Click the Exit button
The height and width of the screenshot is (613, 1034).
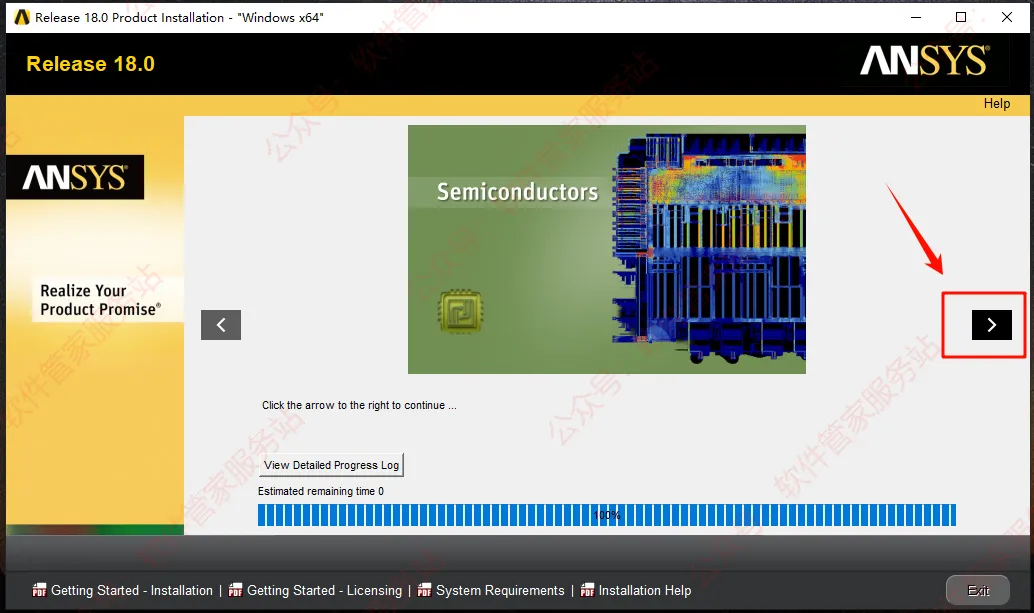[977, 590]
